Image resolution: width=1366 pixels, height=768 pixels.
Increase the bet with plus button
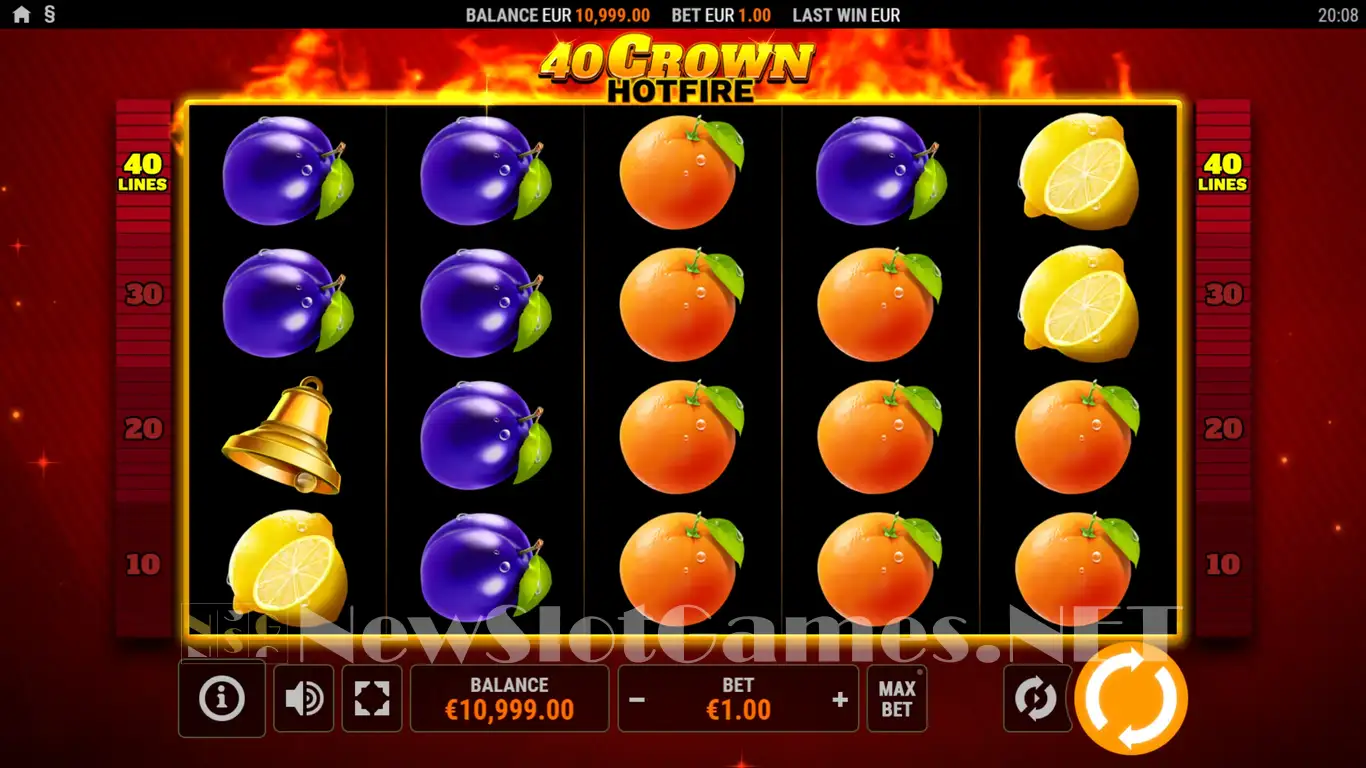840,699
